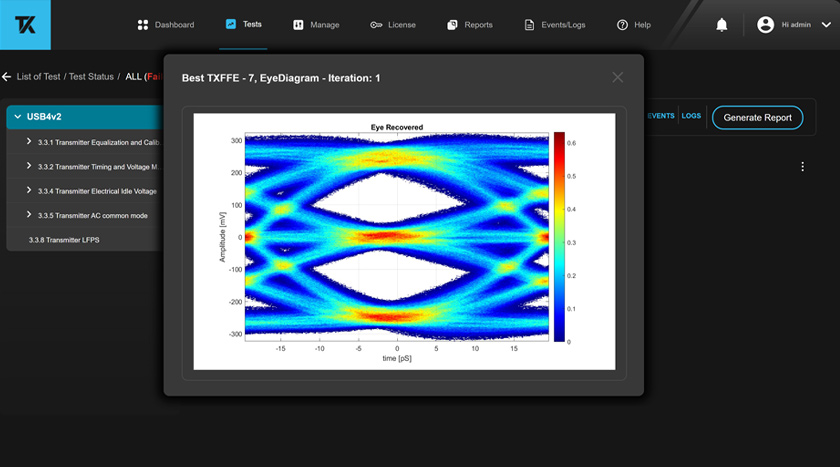
Task: Click the EVENTS link
Action: [x=661, y=116]
